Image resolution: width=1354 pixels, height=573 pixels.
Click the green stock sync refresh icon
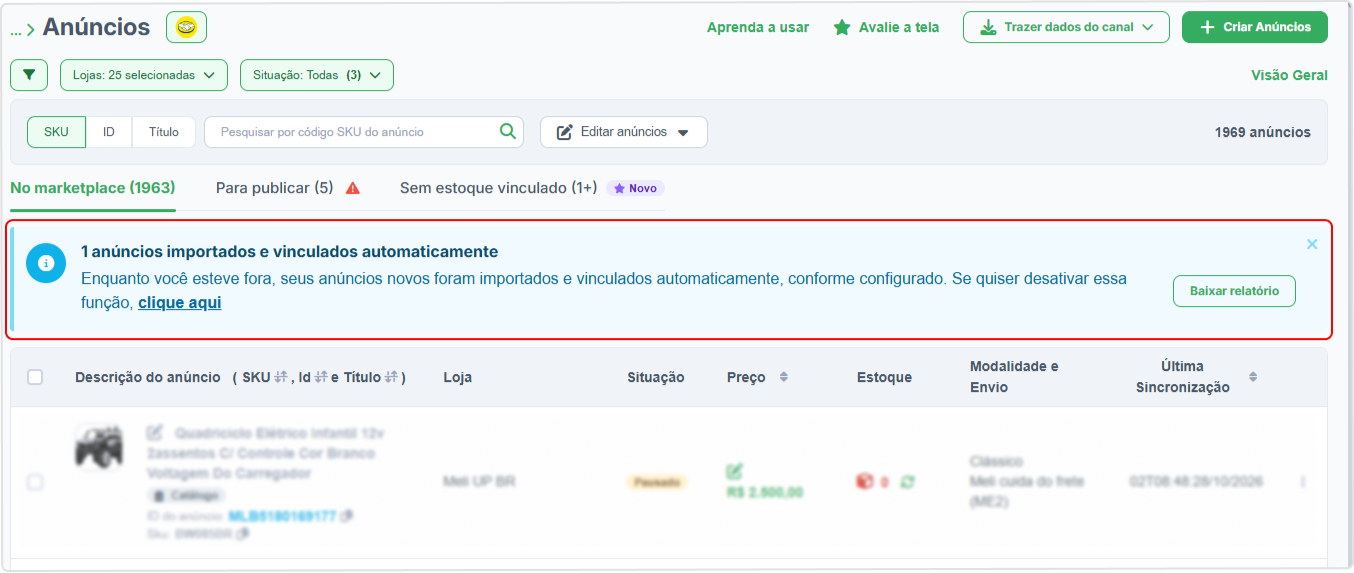point(908,482)
